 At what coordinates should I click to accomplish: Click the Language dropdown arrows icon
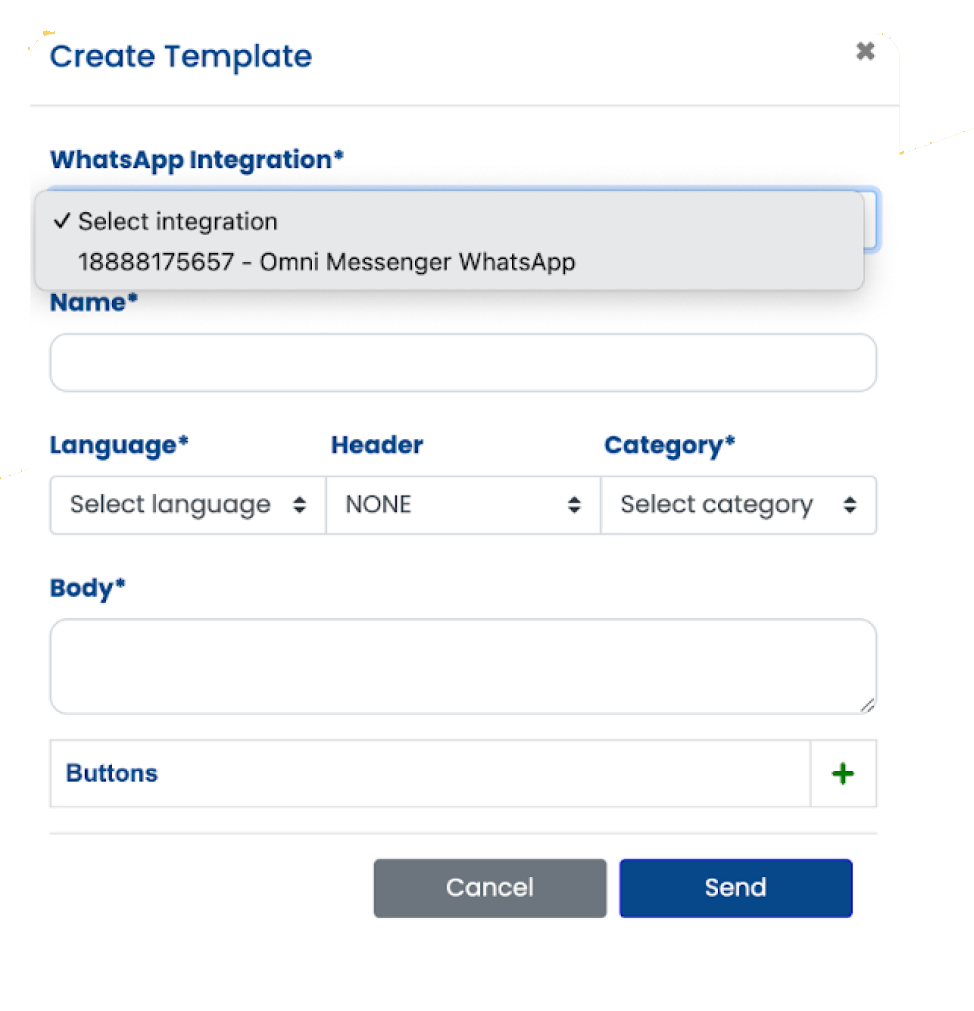click(299, 505)
